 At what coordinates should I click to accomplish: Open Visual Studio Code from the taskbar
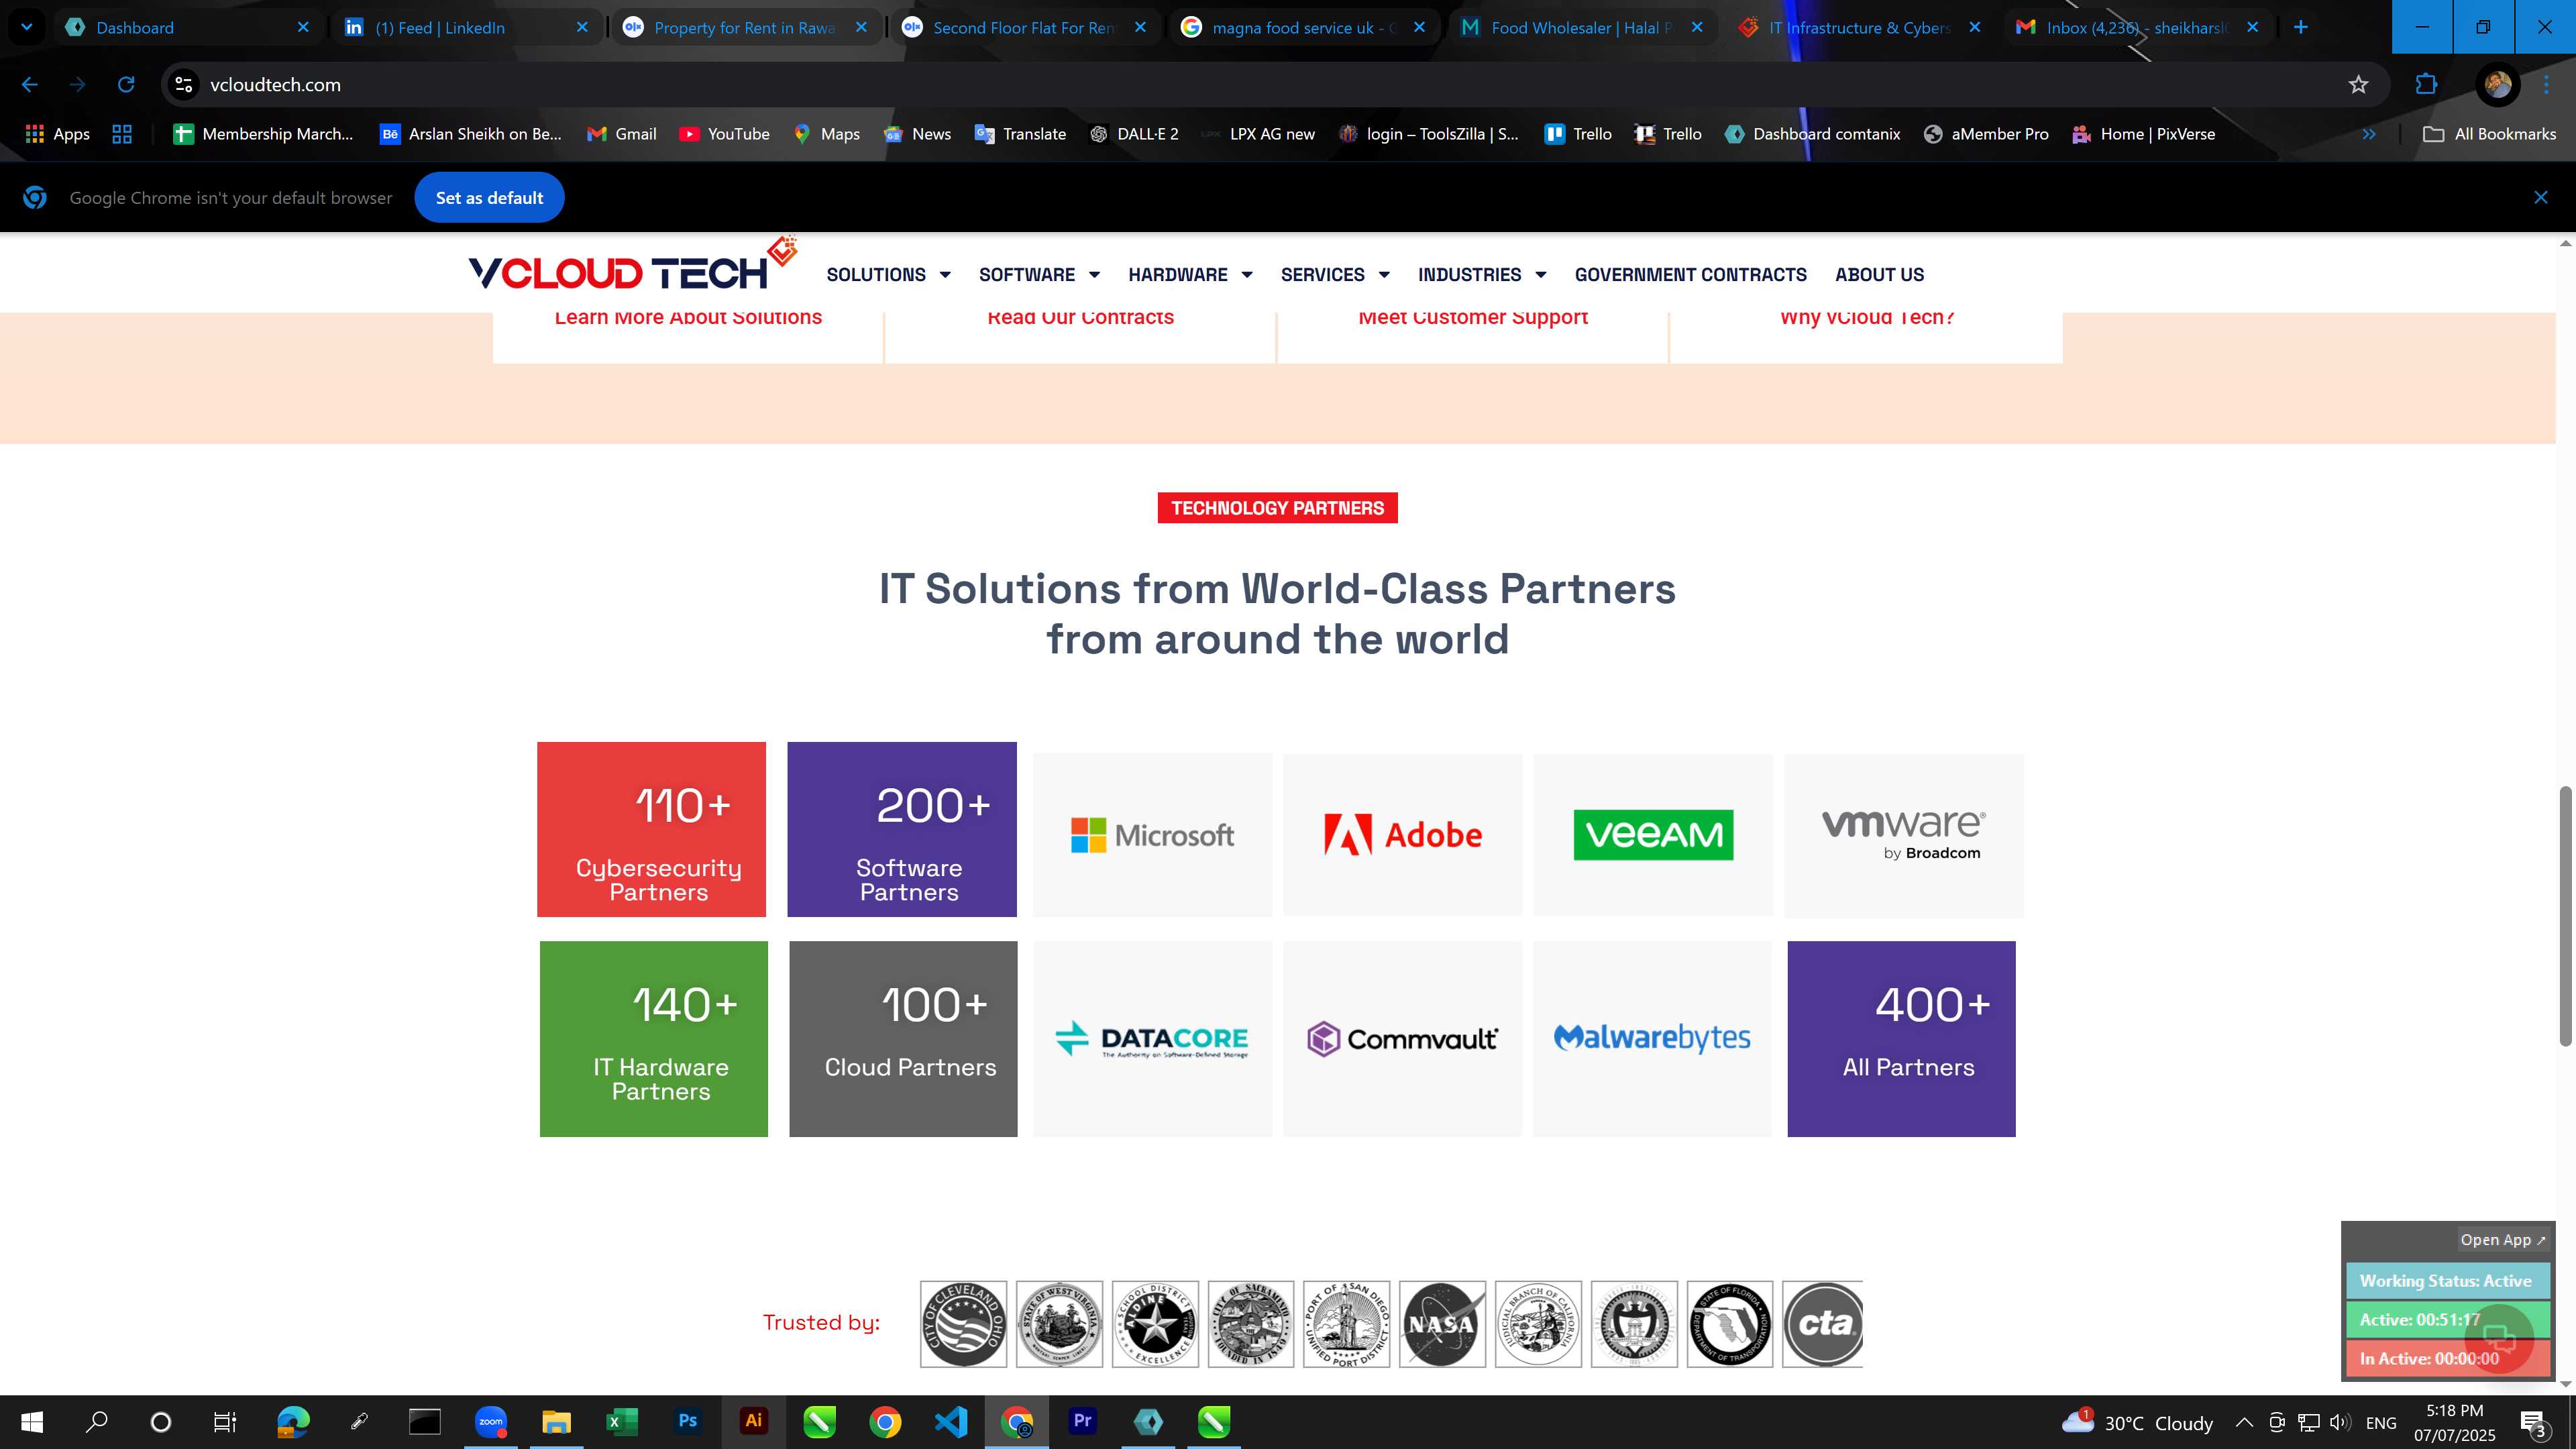951,1421
